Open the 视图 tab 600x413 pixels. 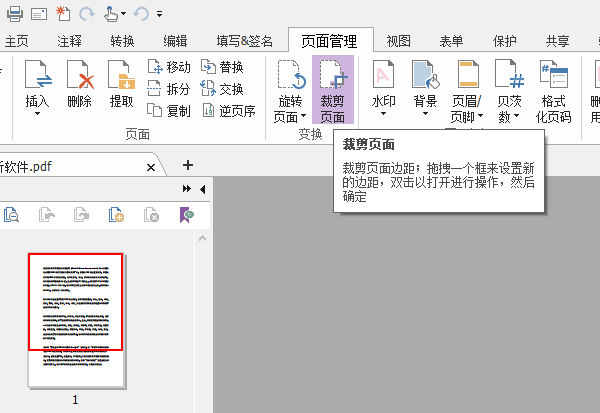(x=398, y=41)
